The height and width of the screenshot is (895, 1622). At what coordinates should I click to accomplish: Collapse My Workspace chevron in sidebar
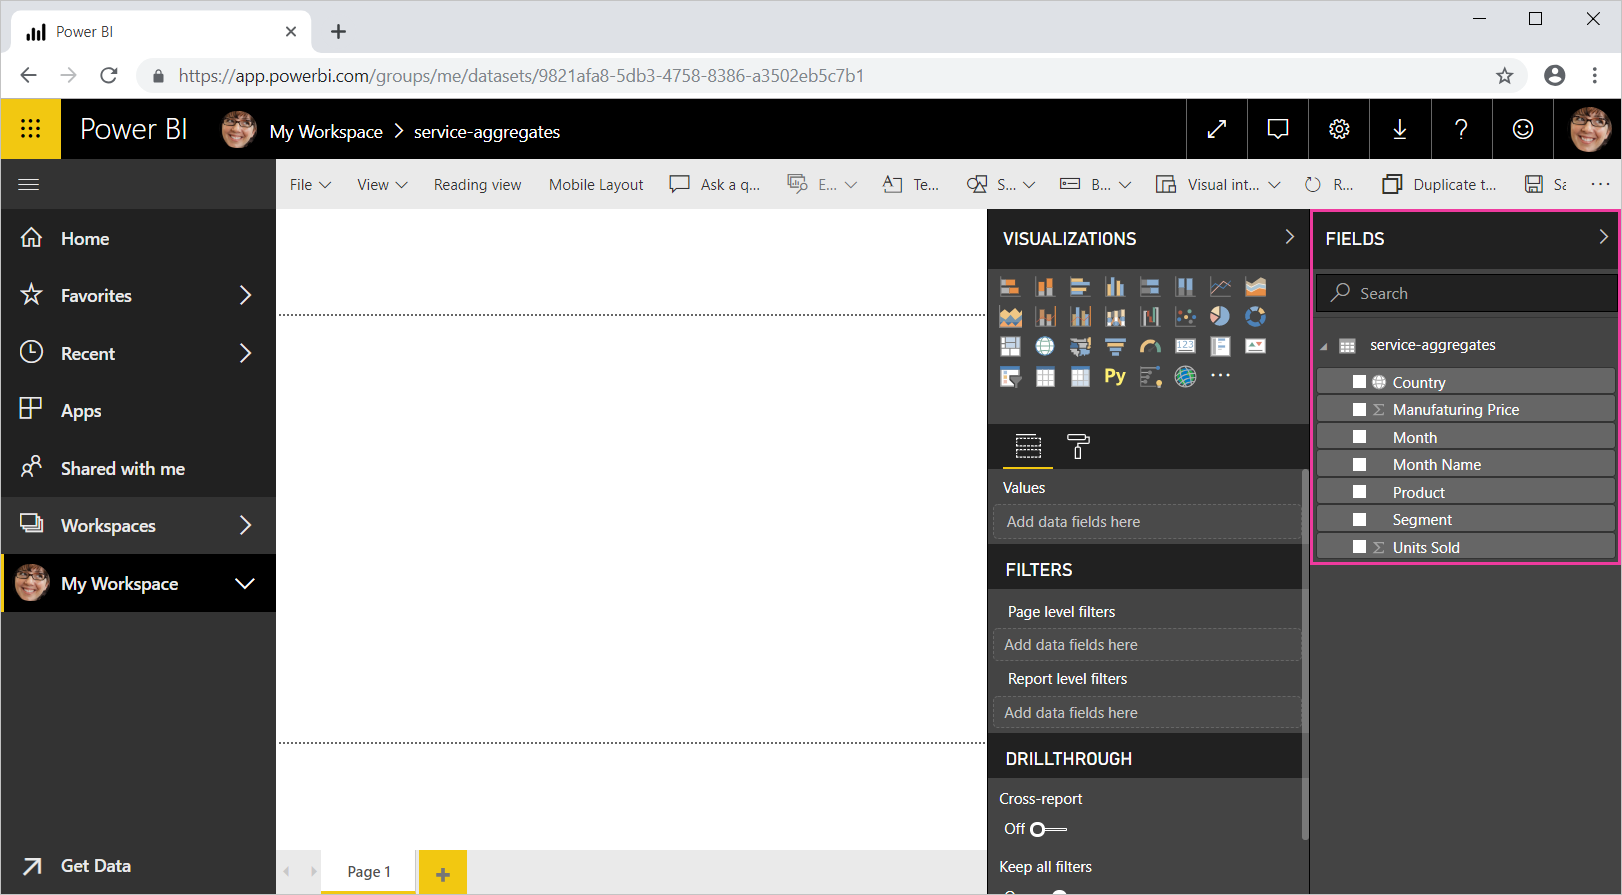pyautogui.click(x=245, y=583)
